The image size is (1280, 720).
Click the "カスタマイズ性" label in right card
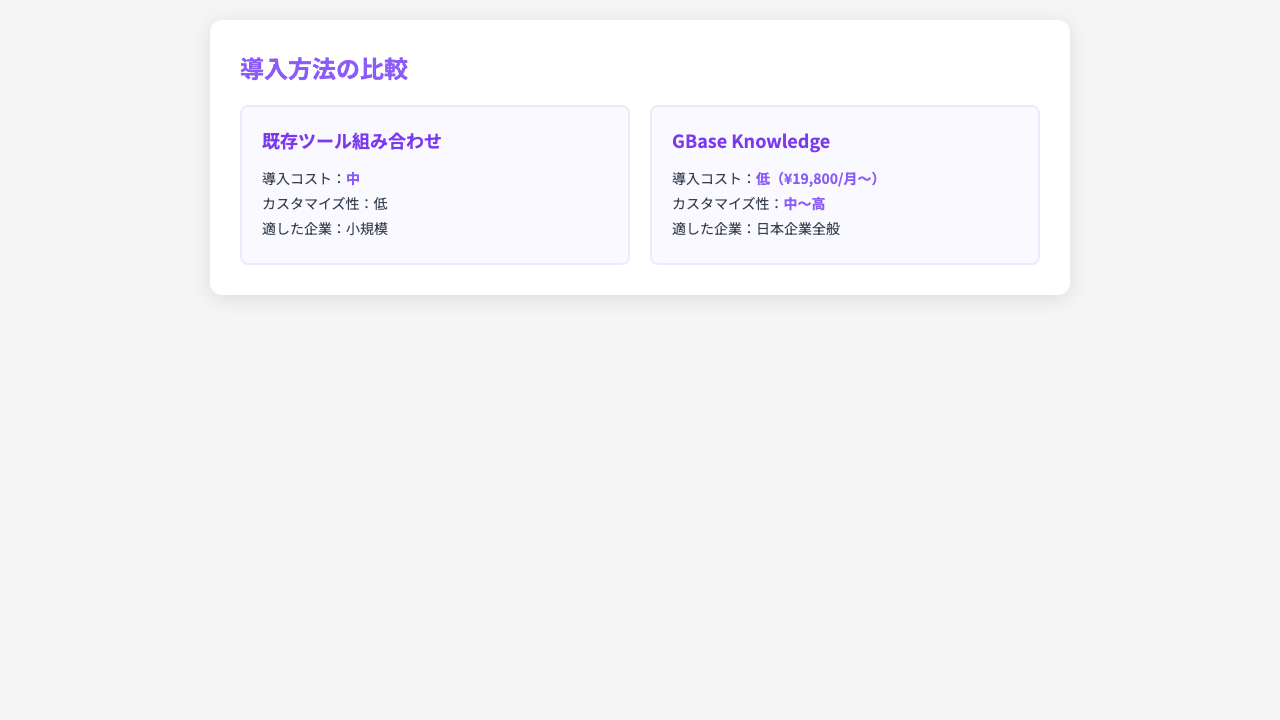point(722,203)
